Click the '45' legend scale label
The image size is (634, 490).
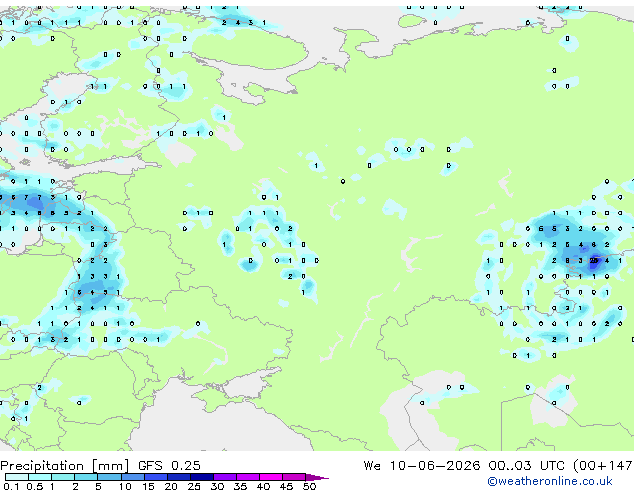tap(286, 486)
